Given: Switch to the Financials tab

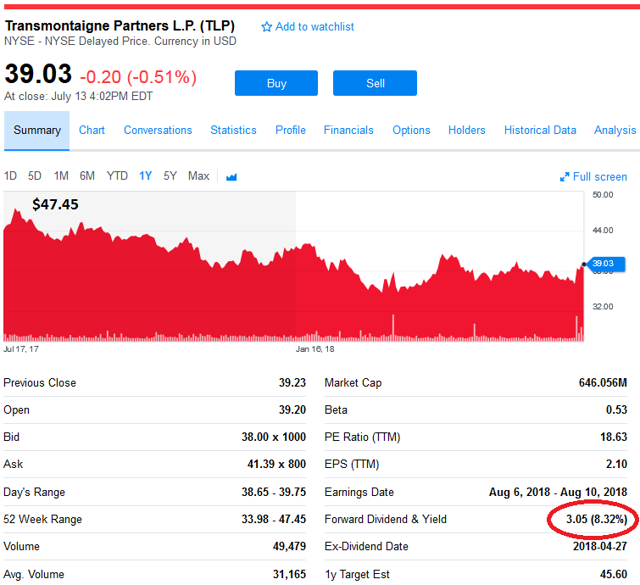Looking at the screenshot, I should [x=349, y=130].
